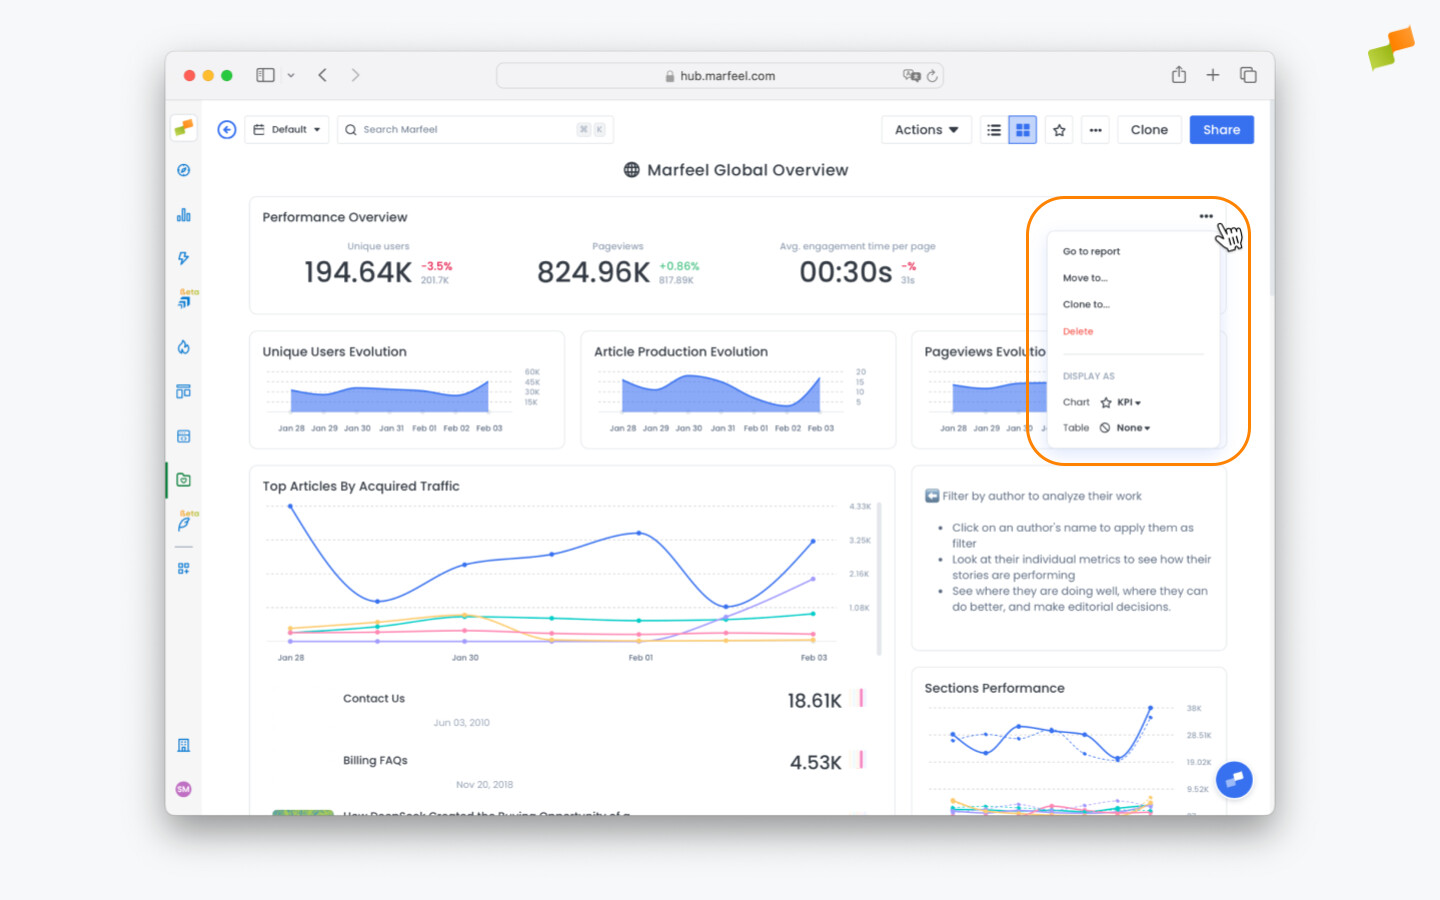The image size is (1440, 900).
Task: Click the blue chat bubble floating button
Action: [1234, 779]
